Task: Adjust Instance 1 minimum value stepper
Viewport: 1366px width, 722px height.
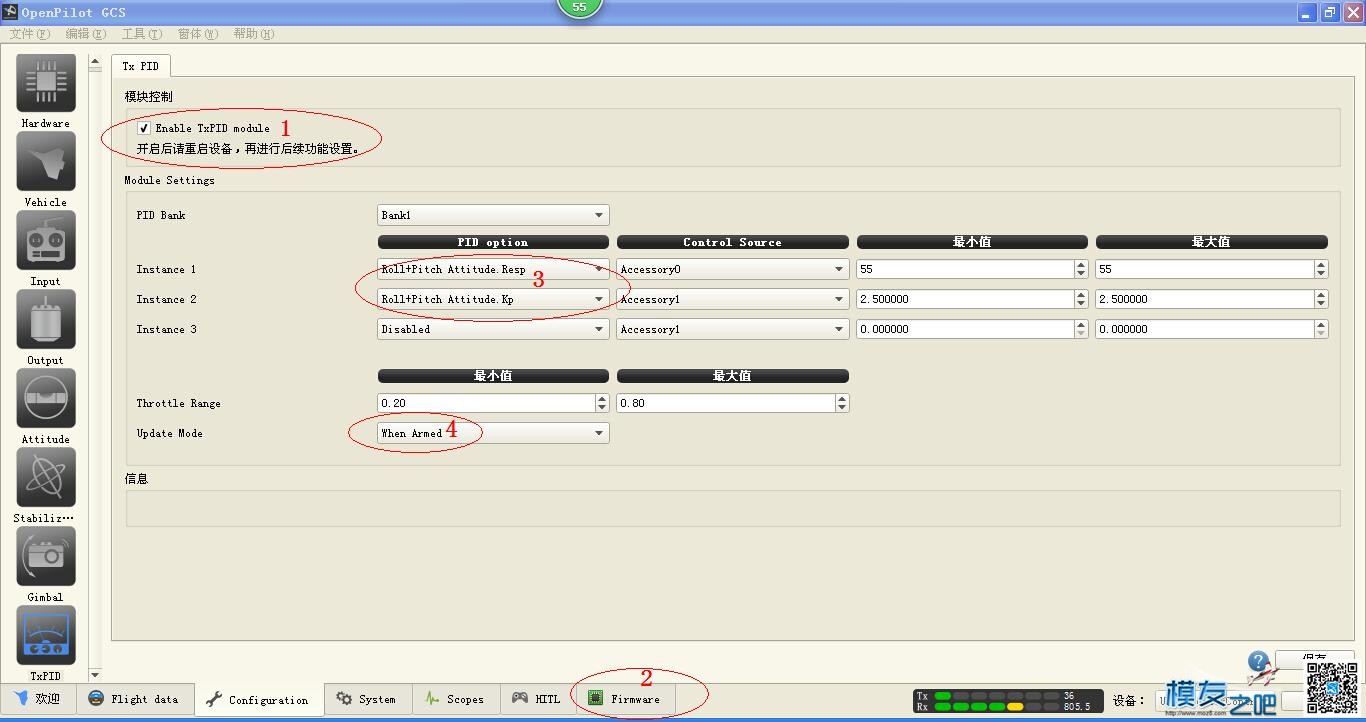Action: (x=1081, y=269)
